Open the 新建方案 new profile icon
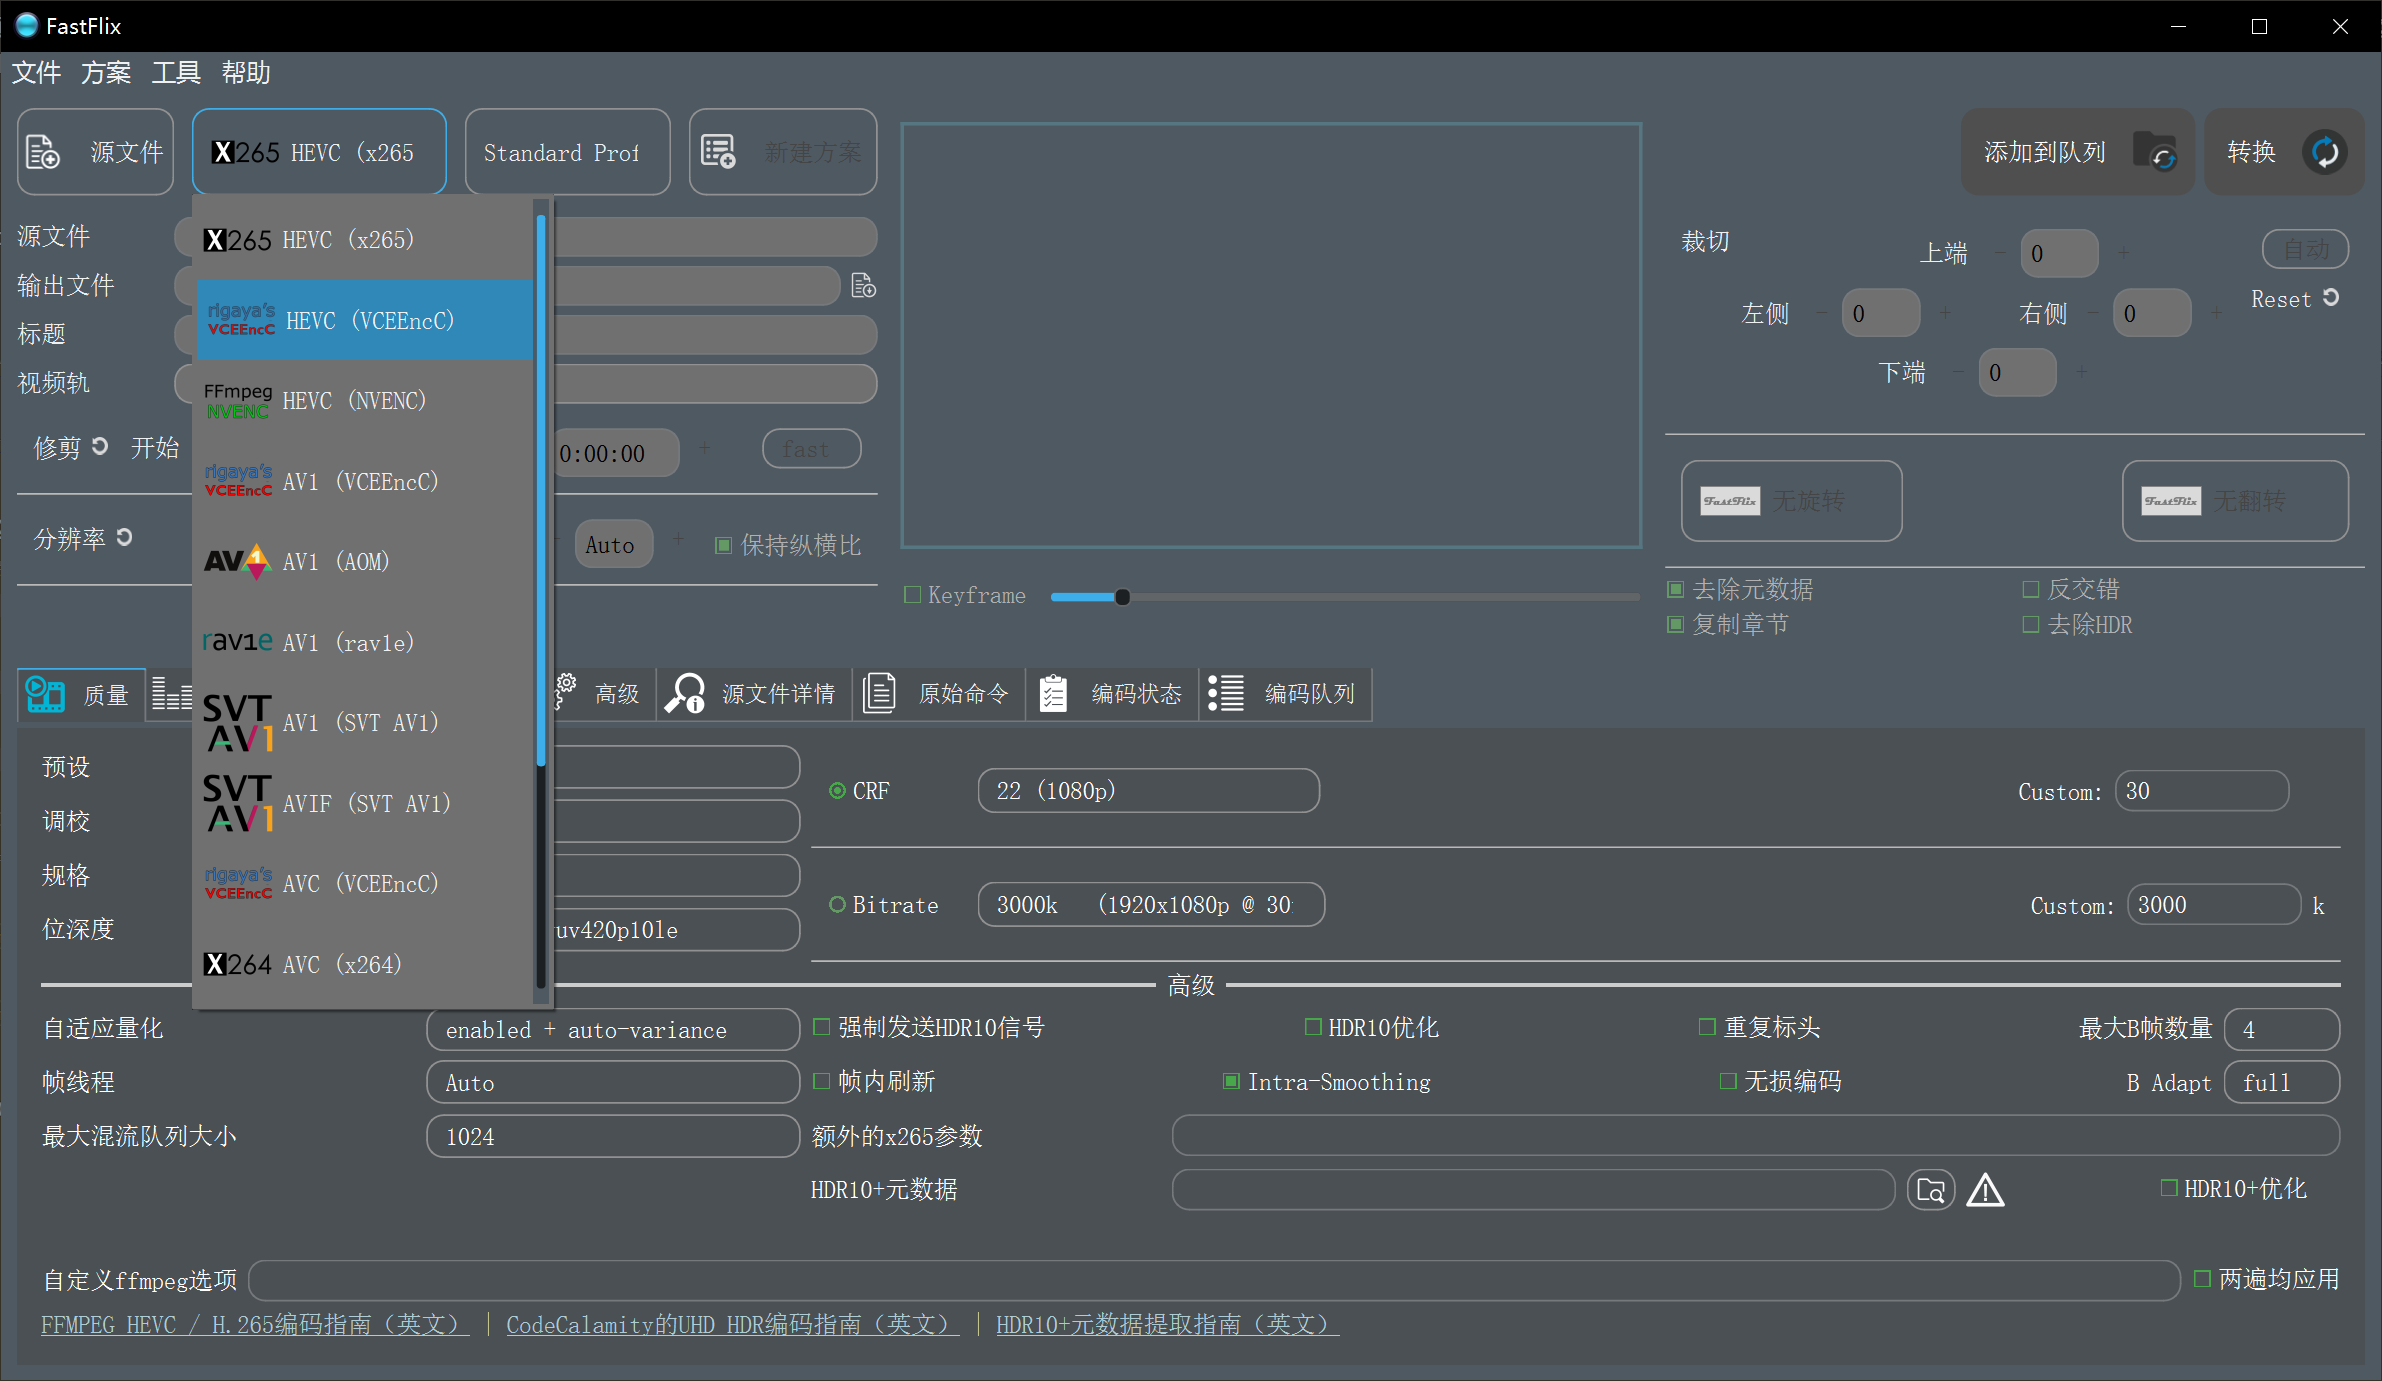 [x=718, y=151]
